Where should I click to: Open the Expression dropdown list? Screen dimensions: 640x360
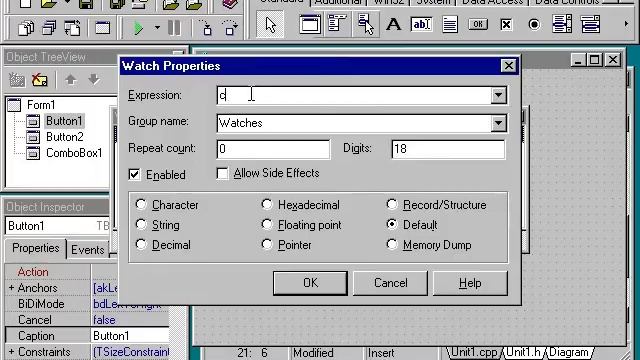coord(498,95)
